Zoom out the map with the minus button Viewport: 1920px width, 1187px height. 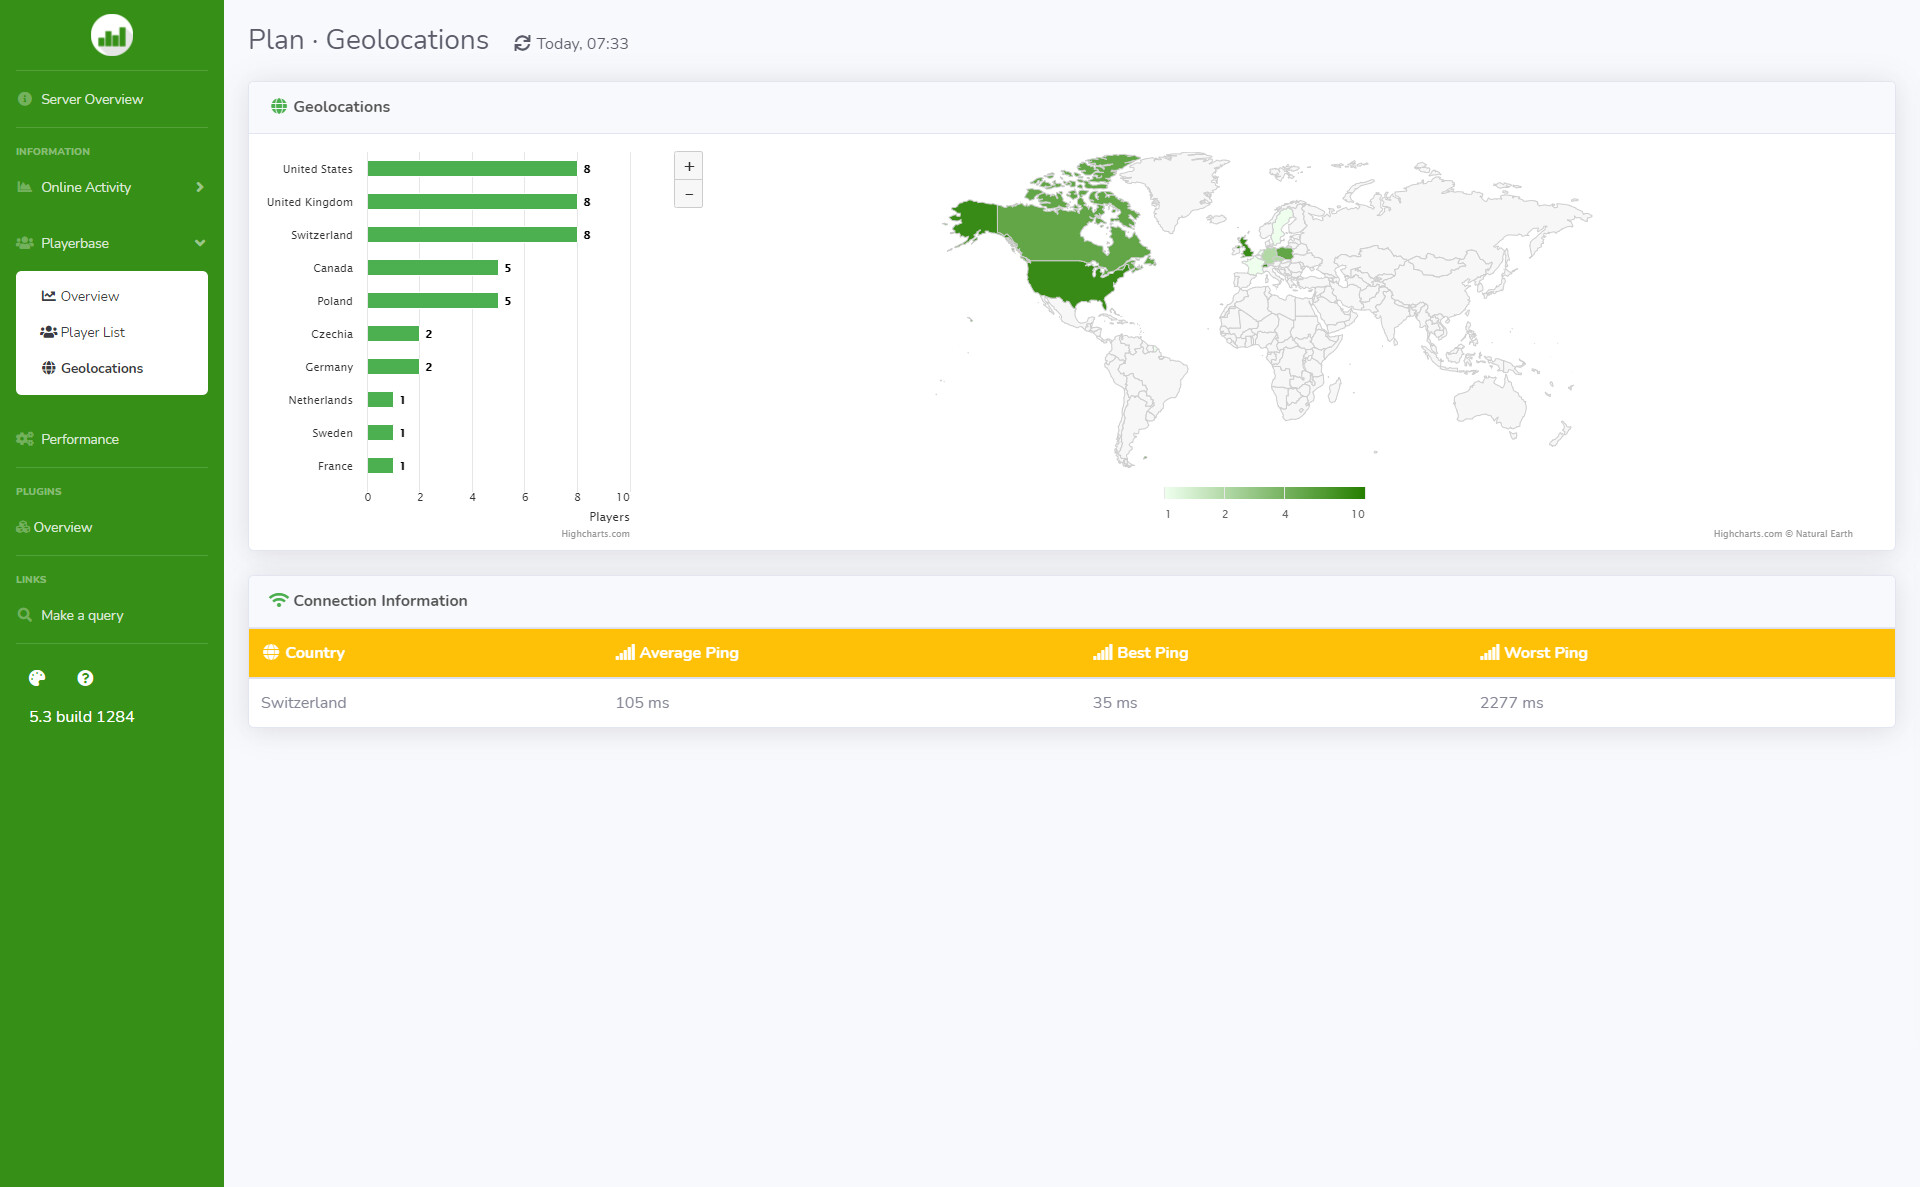tap(688, 194)
